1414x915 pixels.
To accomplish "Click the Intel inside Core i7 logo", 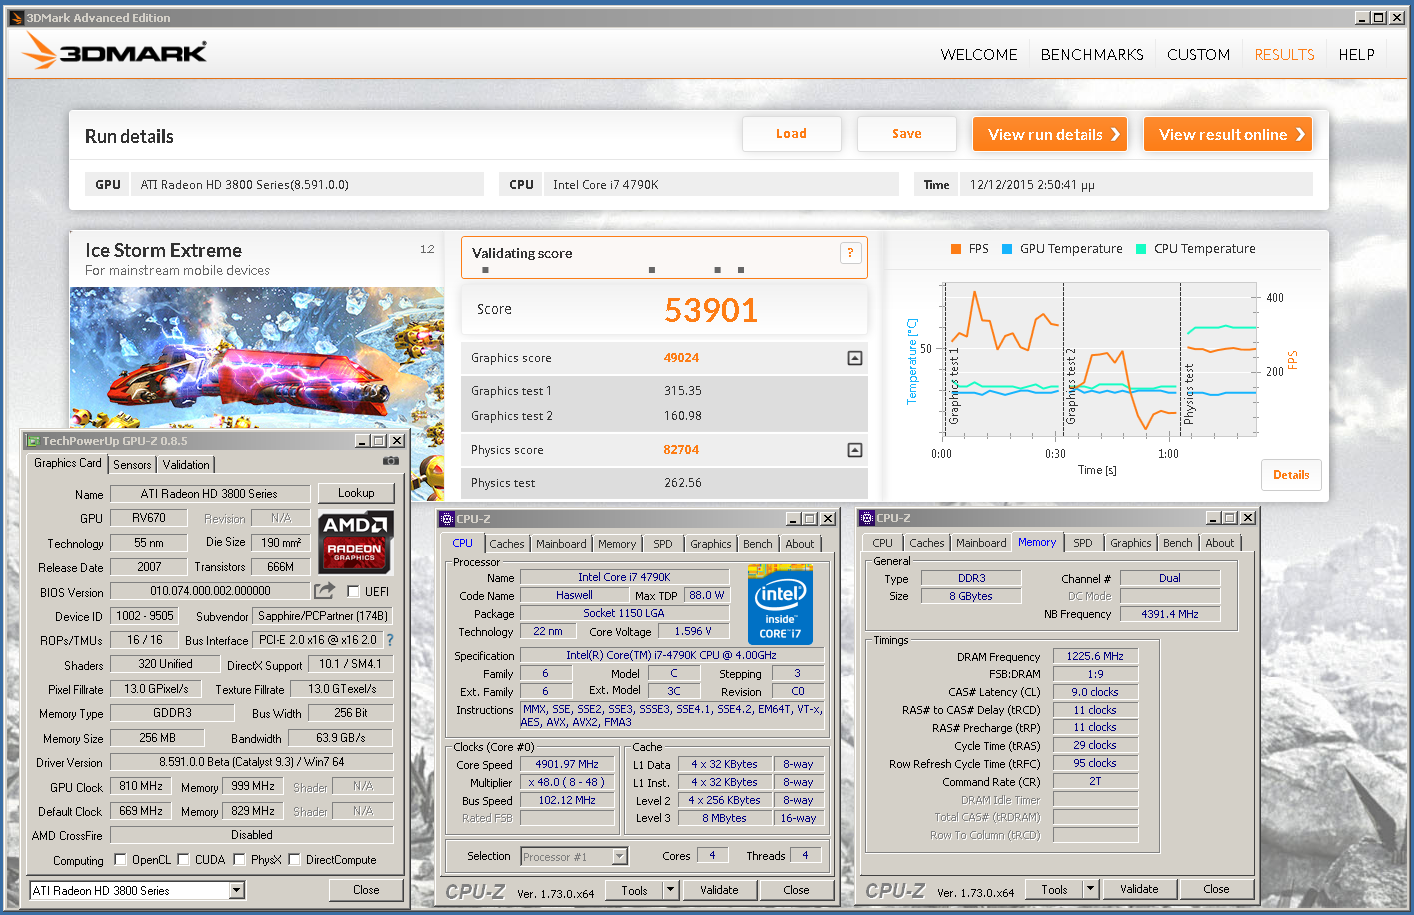I will pyautogui.click(x=780, y=604).
